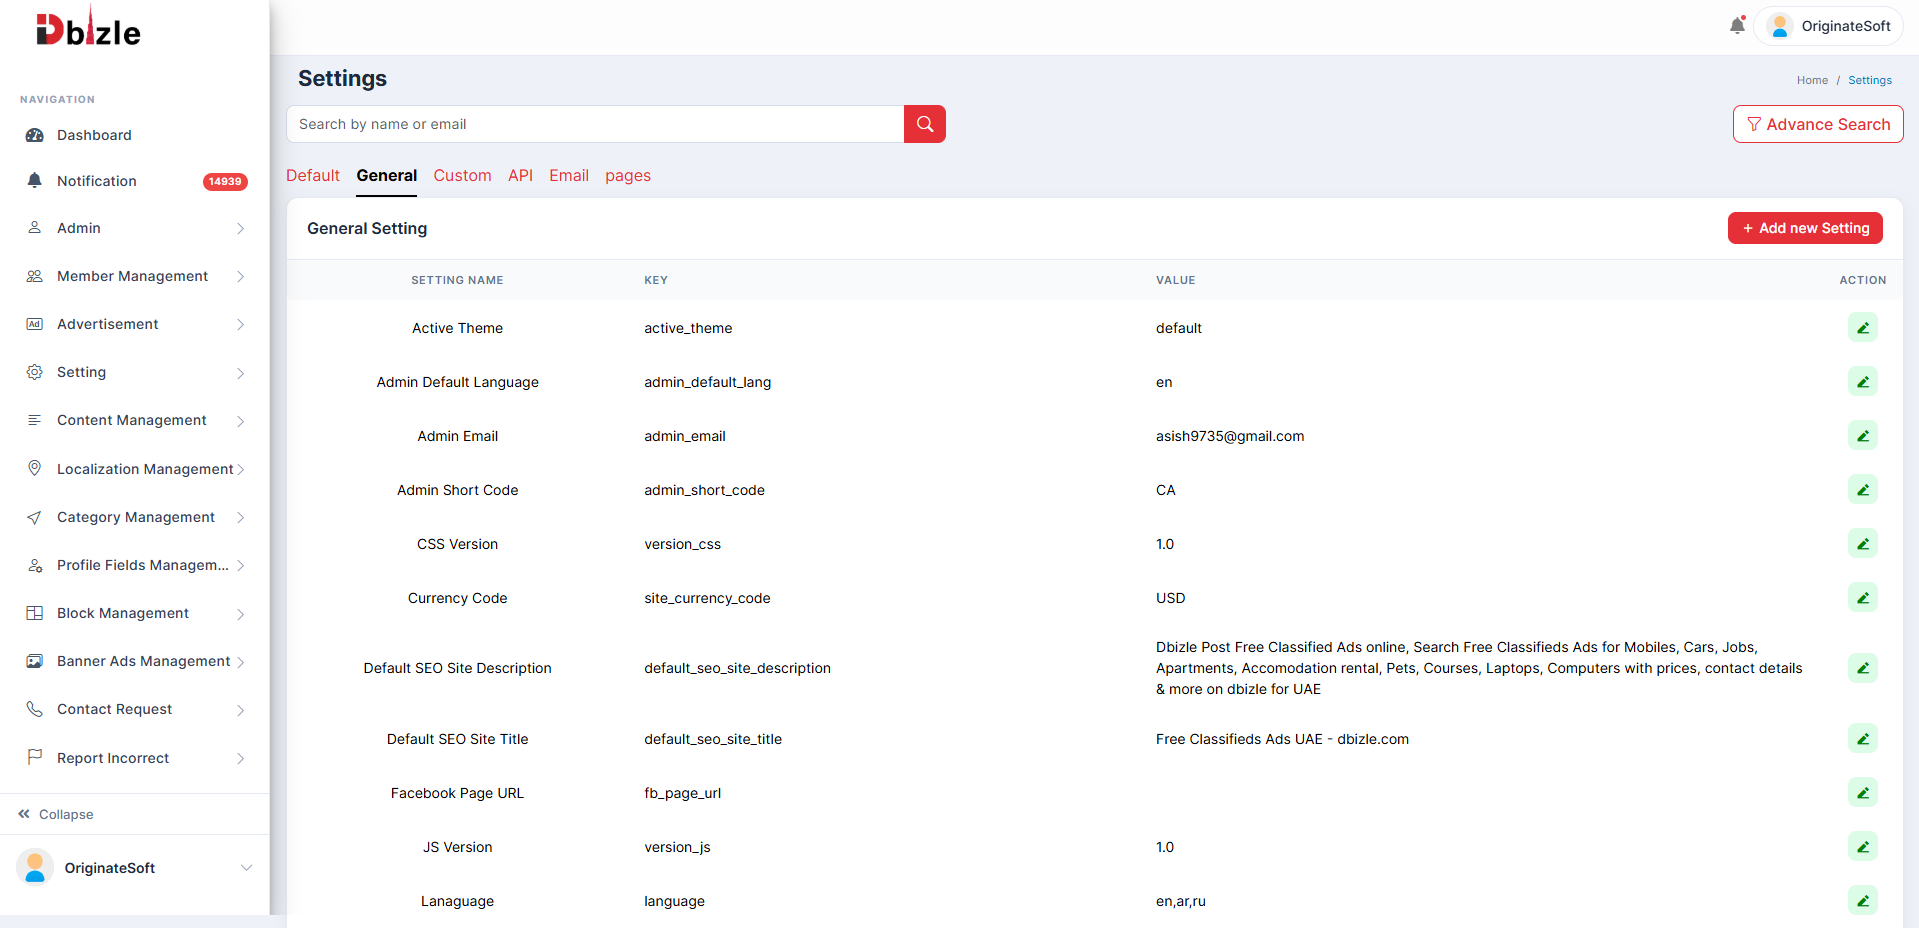The image size is (1919, 928).
Task: Open the notification bell in the header
Action: pos(1737,26)
